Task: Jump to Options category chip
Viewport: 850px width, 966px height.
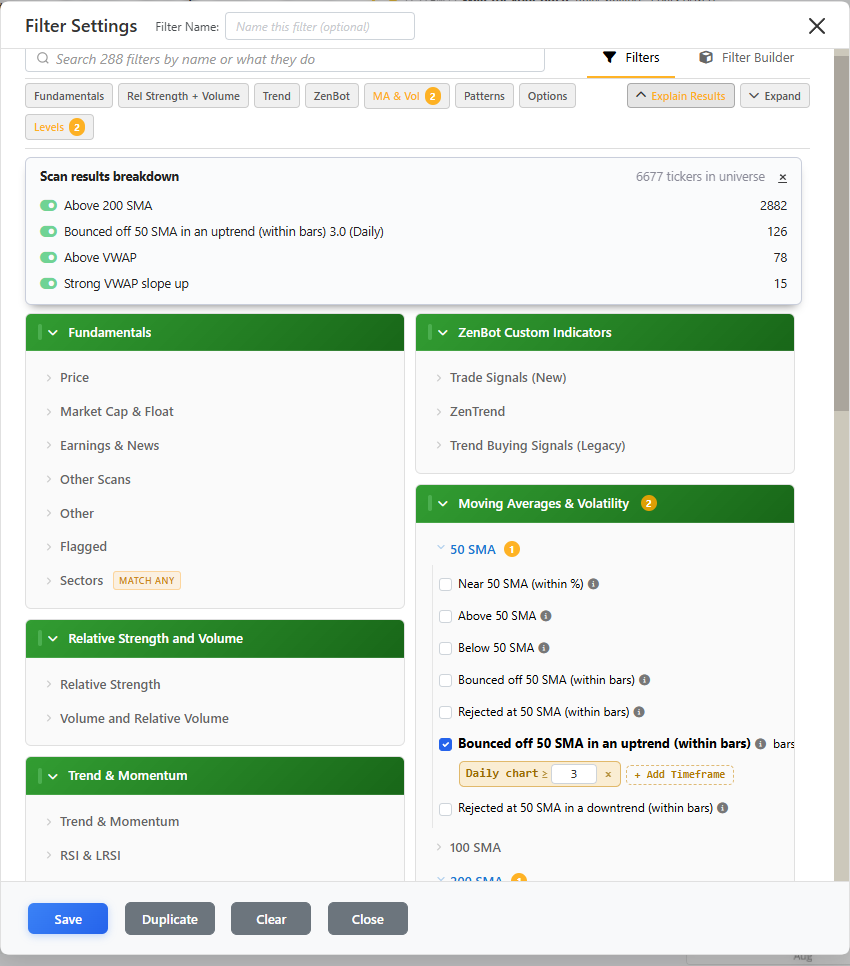Action: 547,96
